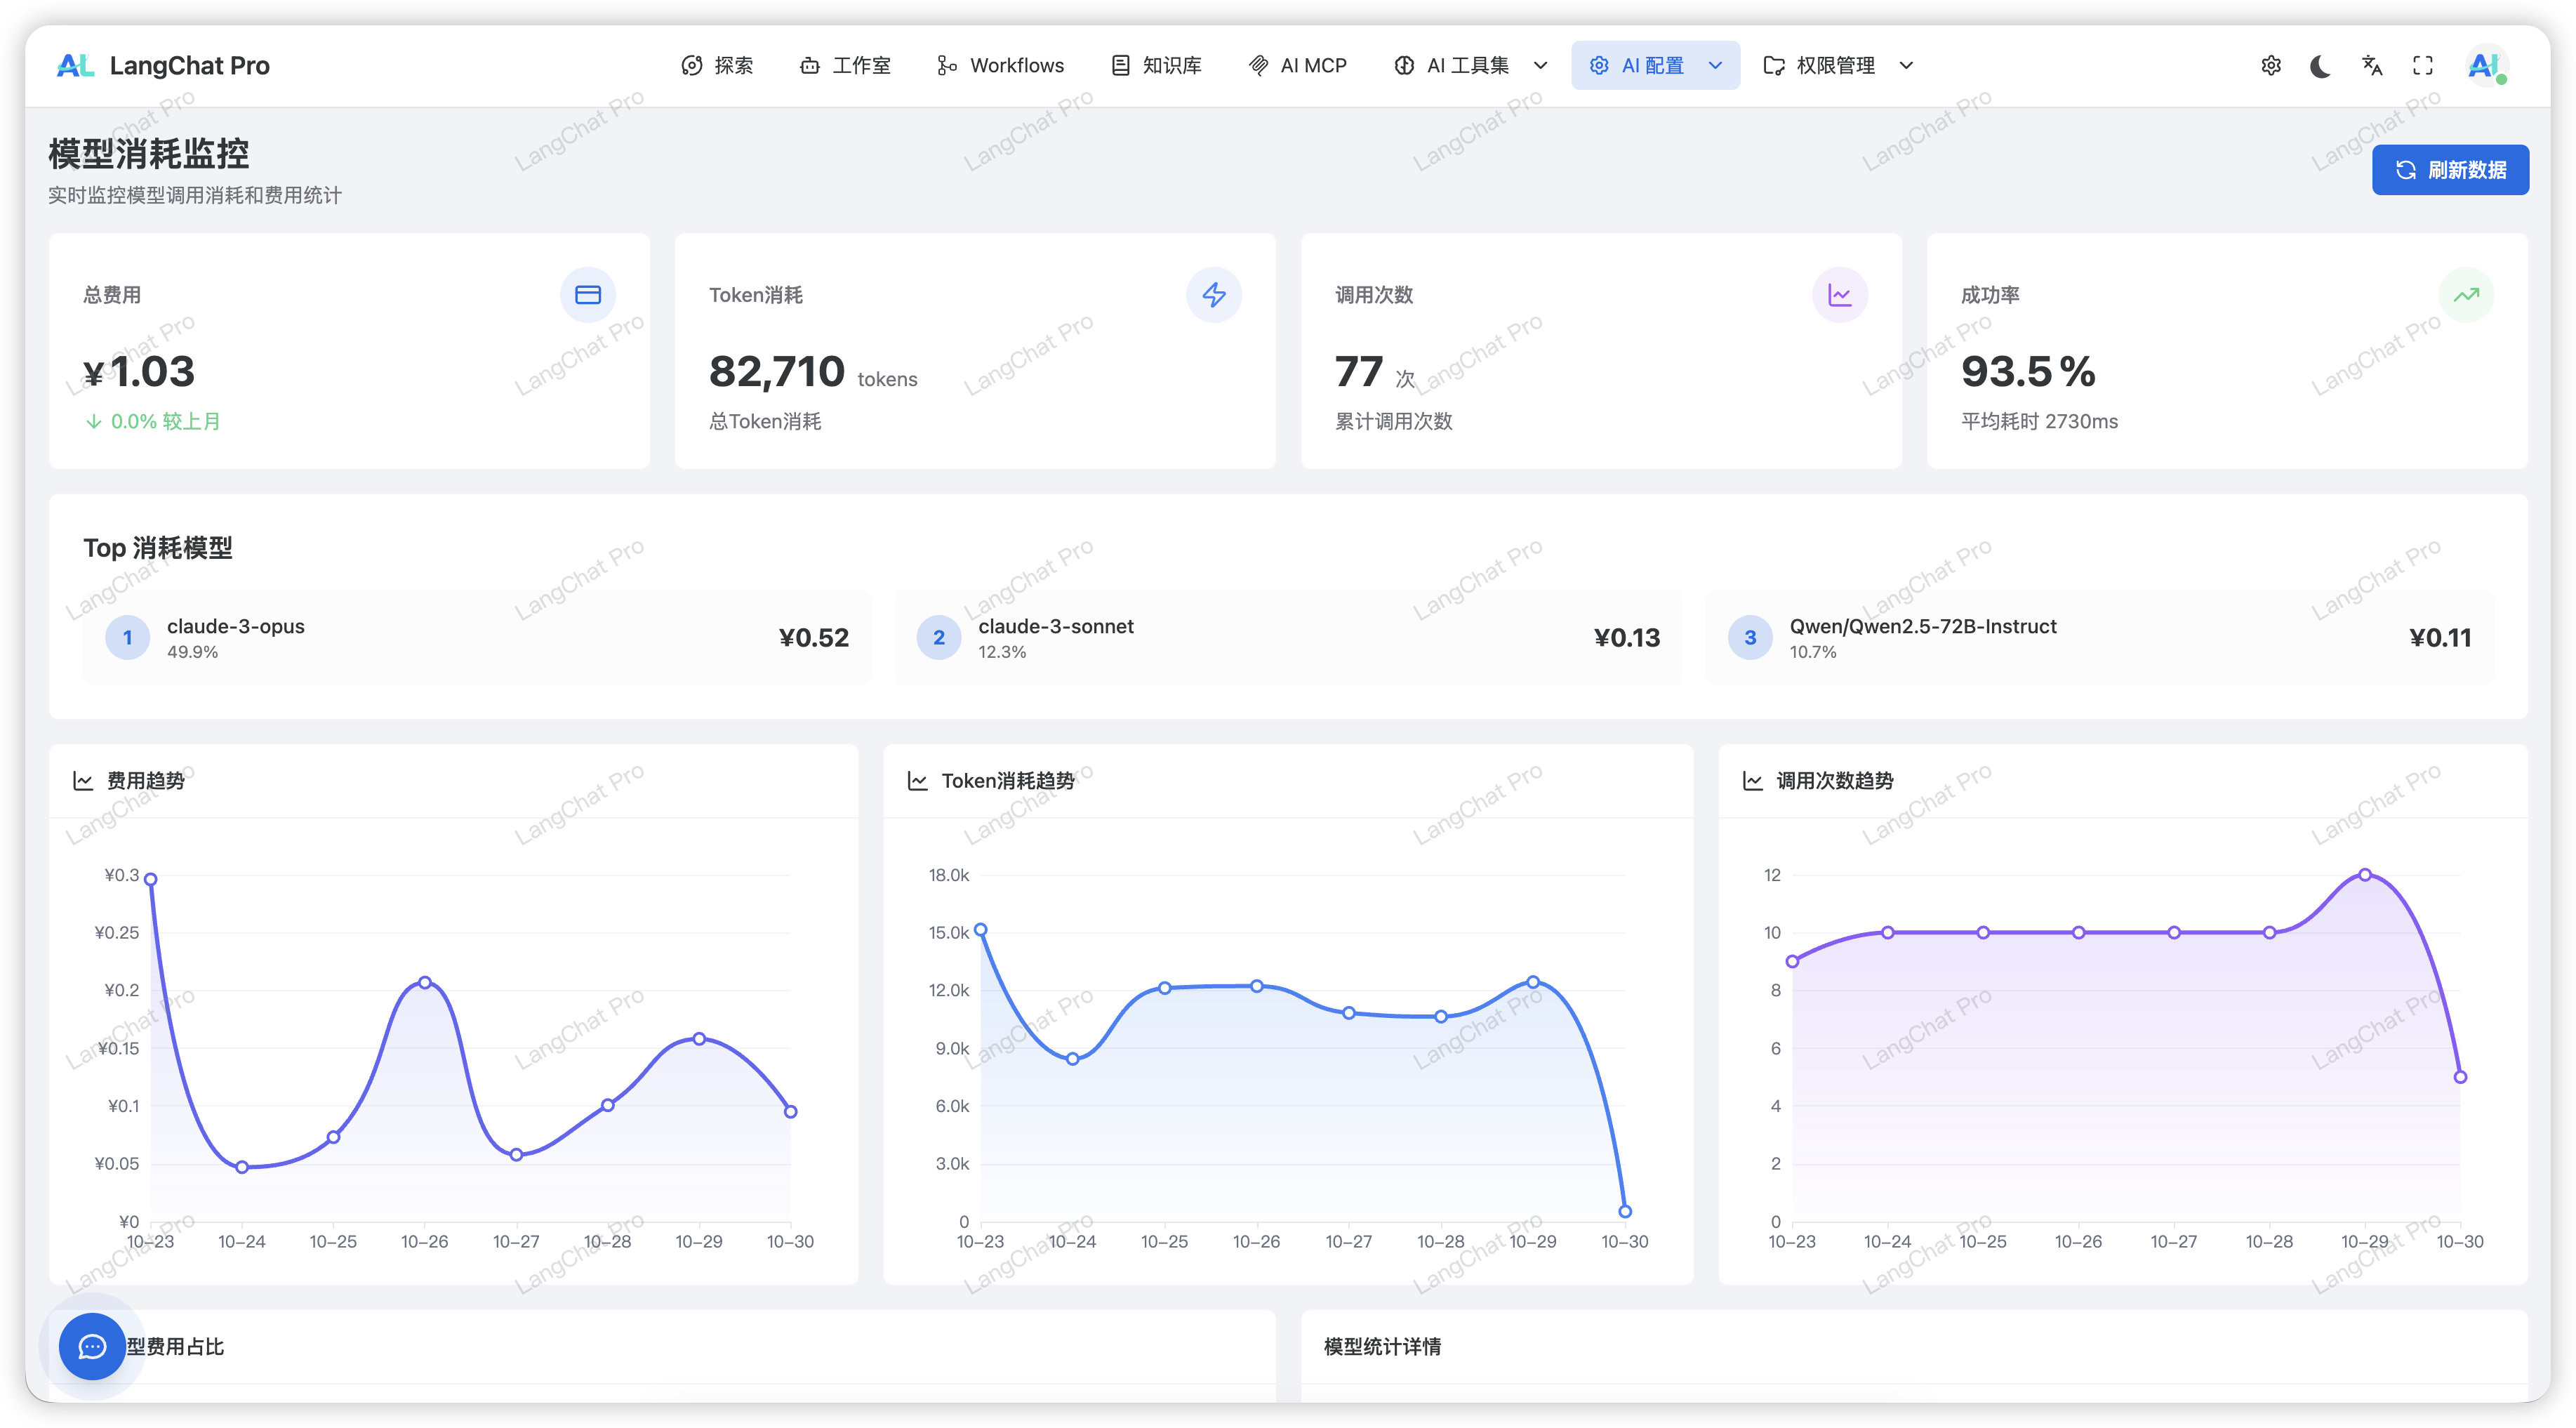The image size is (2576, 1428).
Task: Open the language translation switcher icon
Action: click(x=2372, y=65)
